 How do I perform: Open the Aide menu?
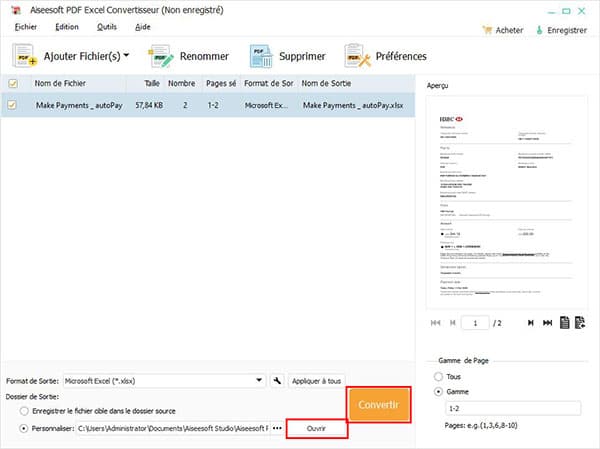143,27
